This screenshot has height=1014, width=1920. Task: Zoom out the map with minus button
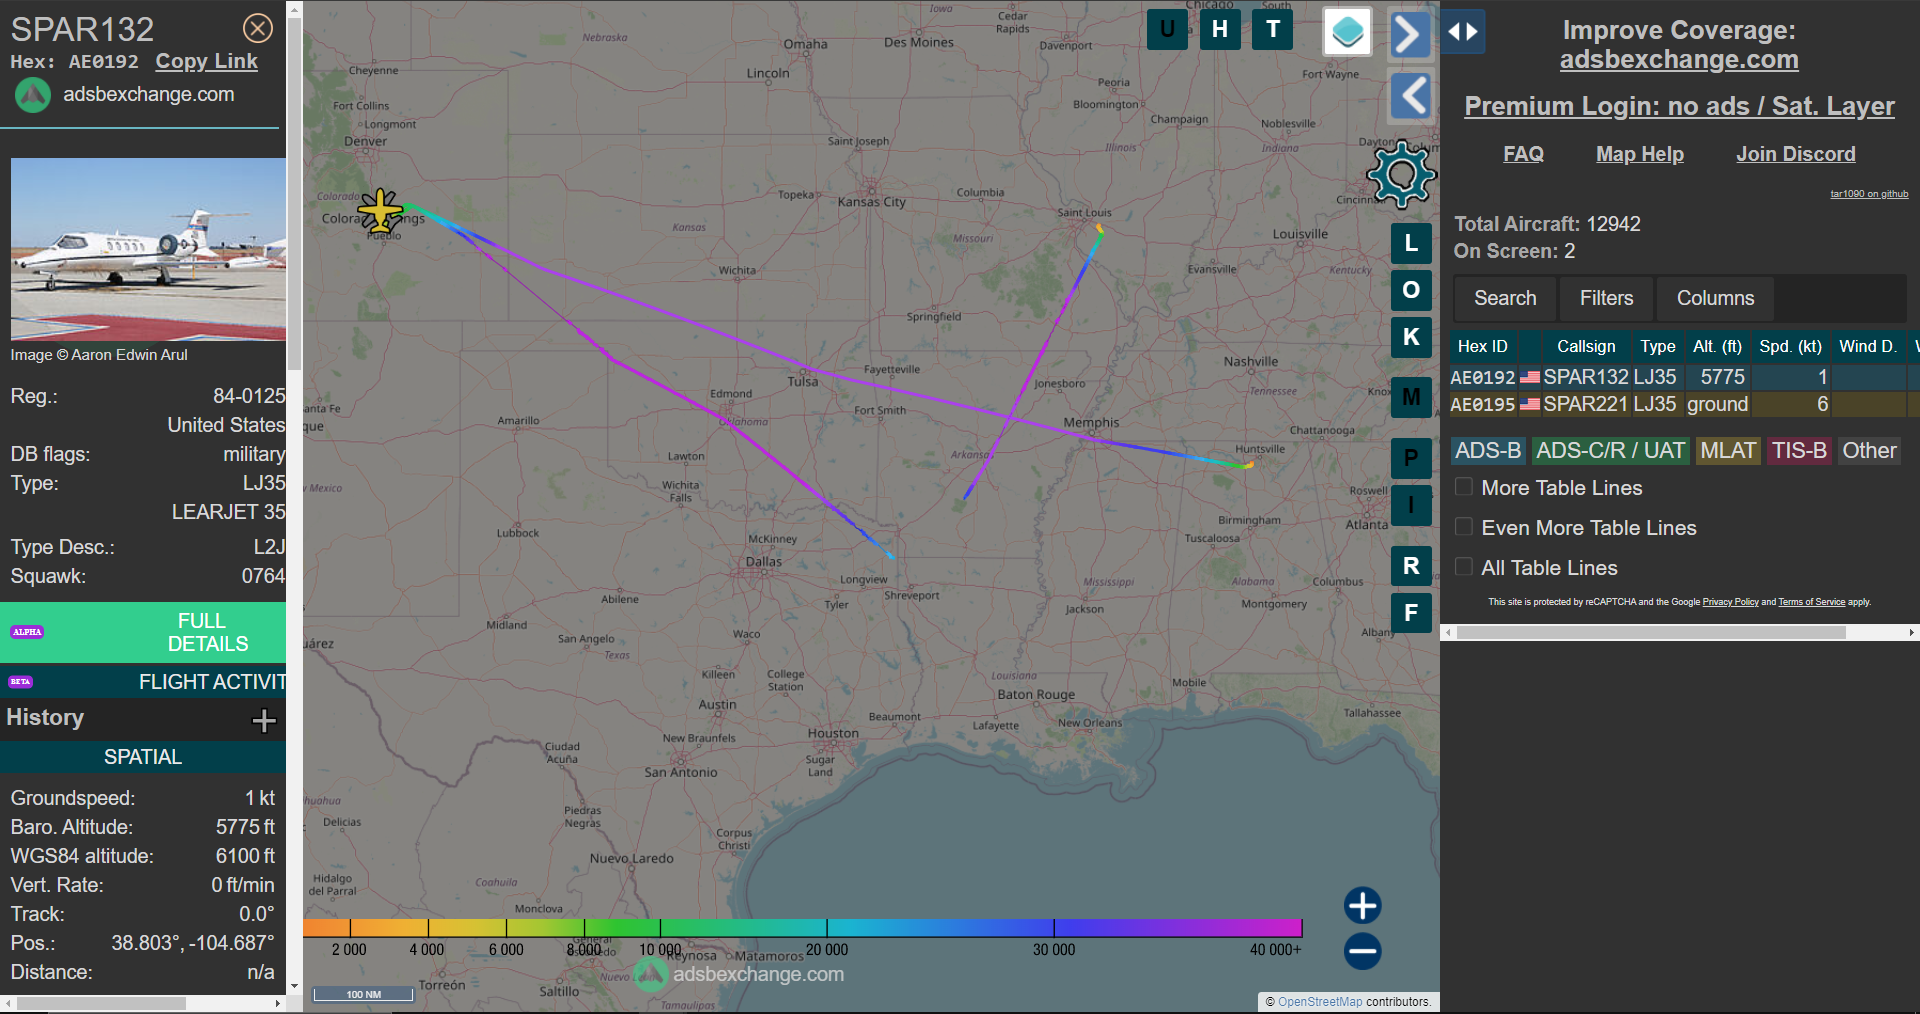[1362, 951]
